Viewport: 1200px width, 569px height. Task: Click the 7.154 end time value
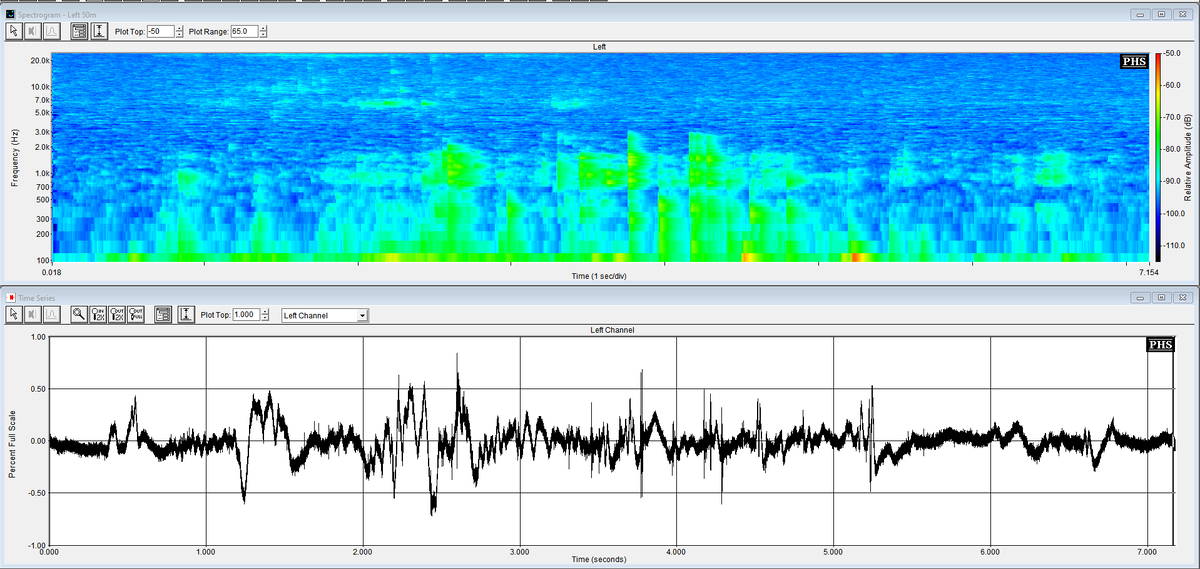pyautogui.click(x=1148, y=271)
